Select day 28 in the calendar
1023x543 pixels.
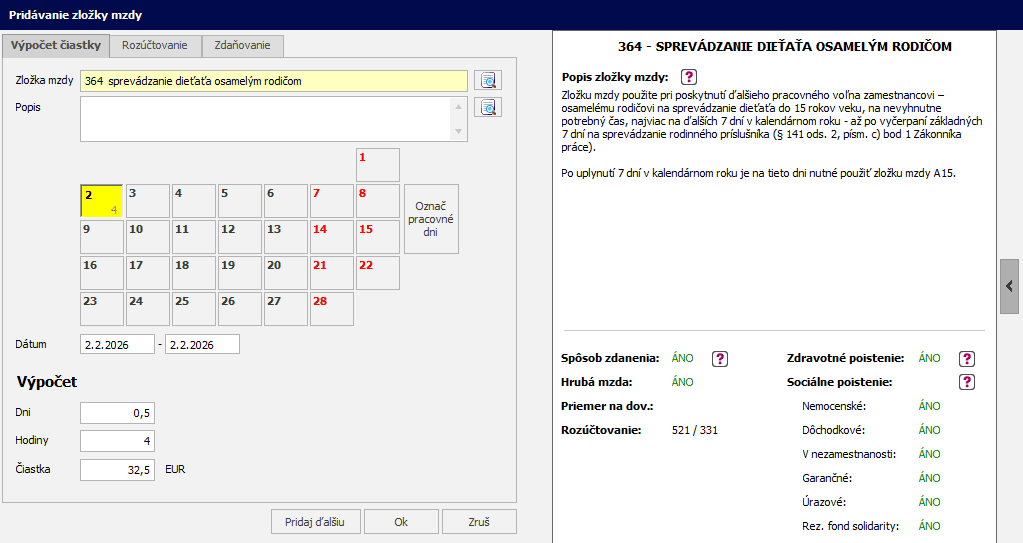(x=331, y=309)
